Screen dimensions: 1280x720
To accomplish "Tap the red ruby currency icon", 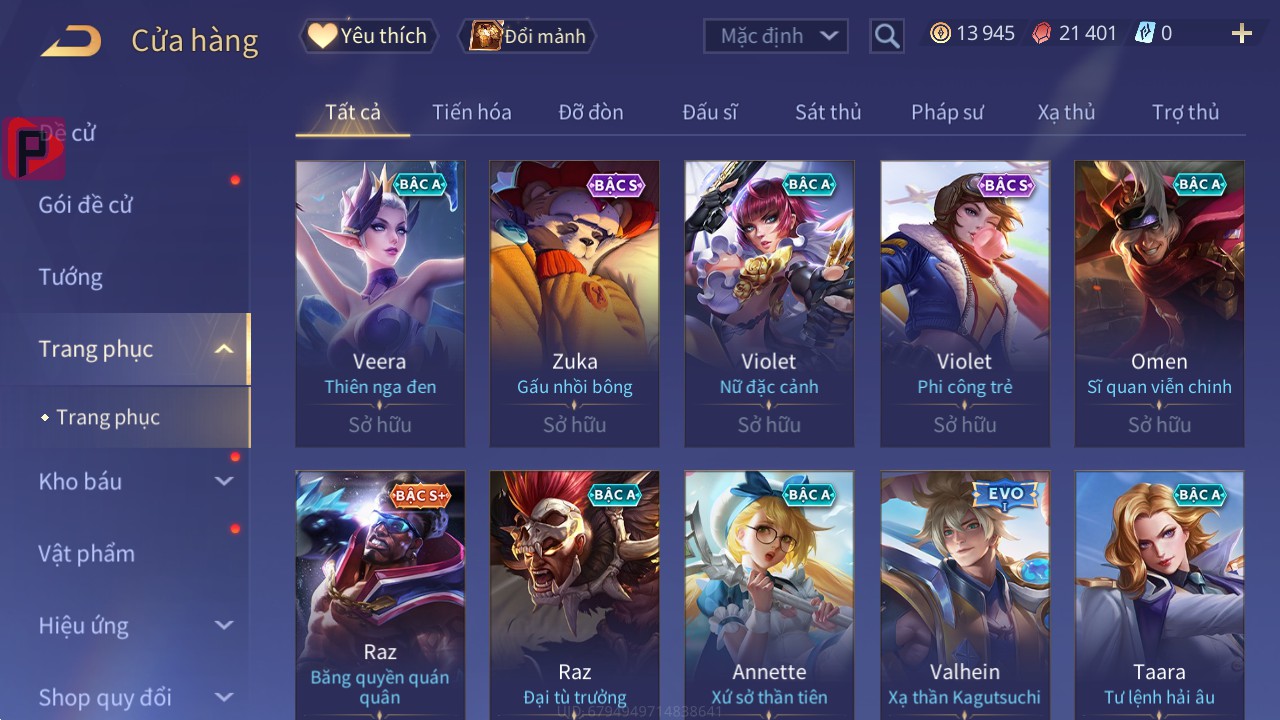I will [x=1042, y=33].
